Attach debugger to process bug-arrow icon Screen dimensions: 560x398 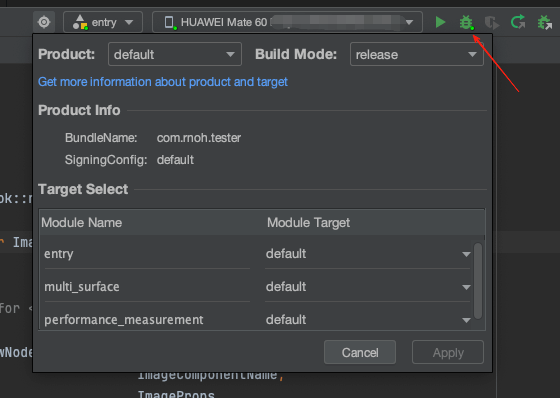coord(545,23)
